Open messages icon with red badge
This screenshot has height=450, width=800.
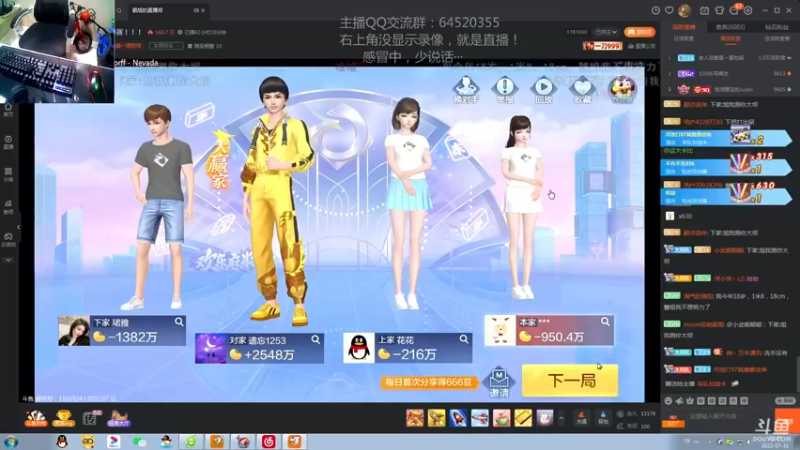tap(735, 10)
